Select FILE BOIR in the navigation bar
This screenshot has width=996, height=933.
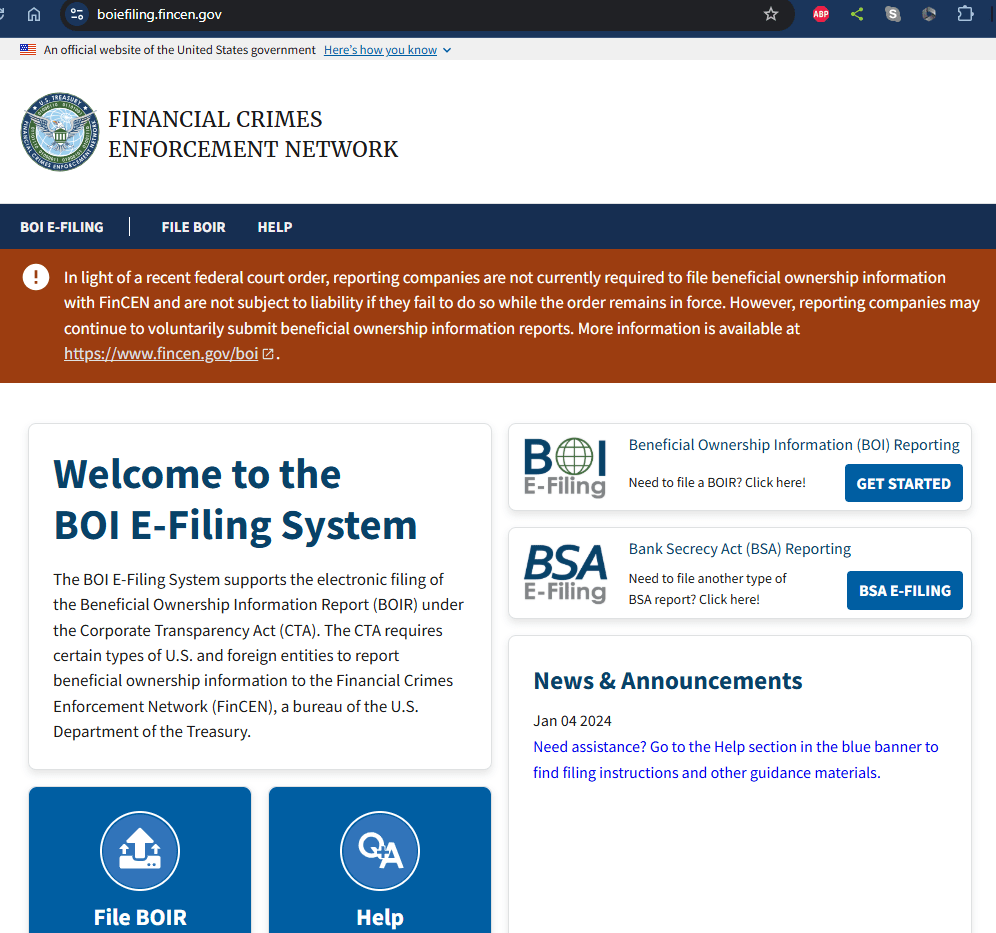[193, 227]
